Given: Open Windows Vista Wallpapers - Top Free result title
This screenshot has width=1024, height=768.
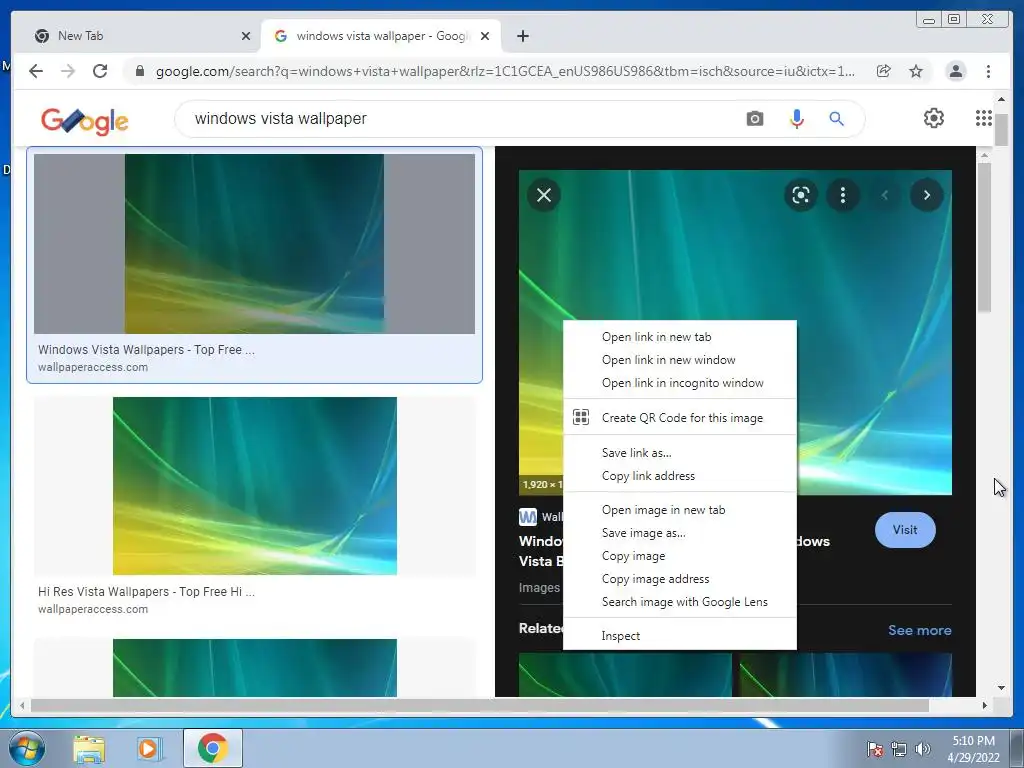Looking at the screenshot, I should coord(146,349).
